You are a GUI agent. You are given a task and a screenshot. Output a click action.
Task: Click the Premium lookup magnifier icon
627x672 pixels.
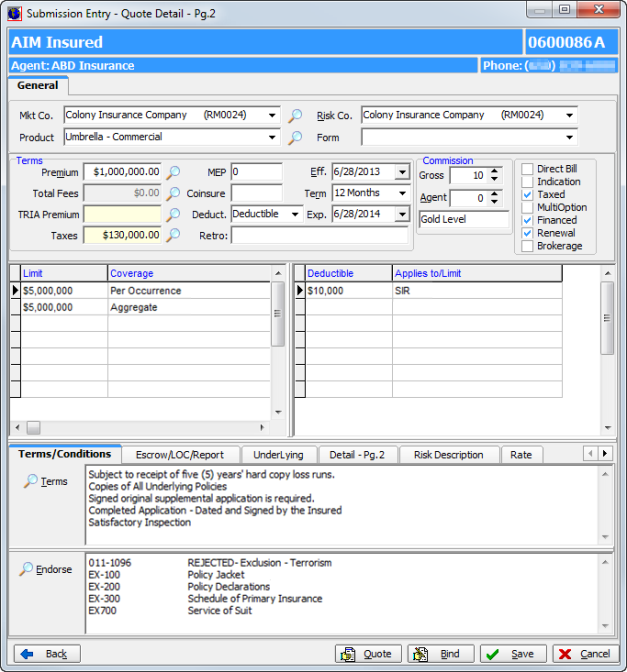pyautogui.click(x=173, y=173)
